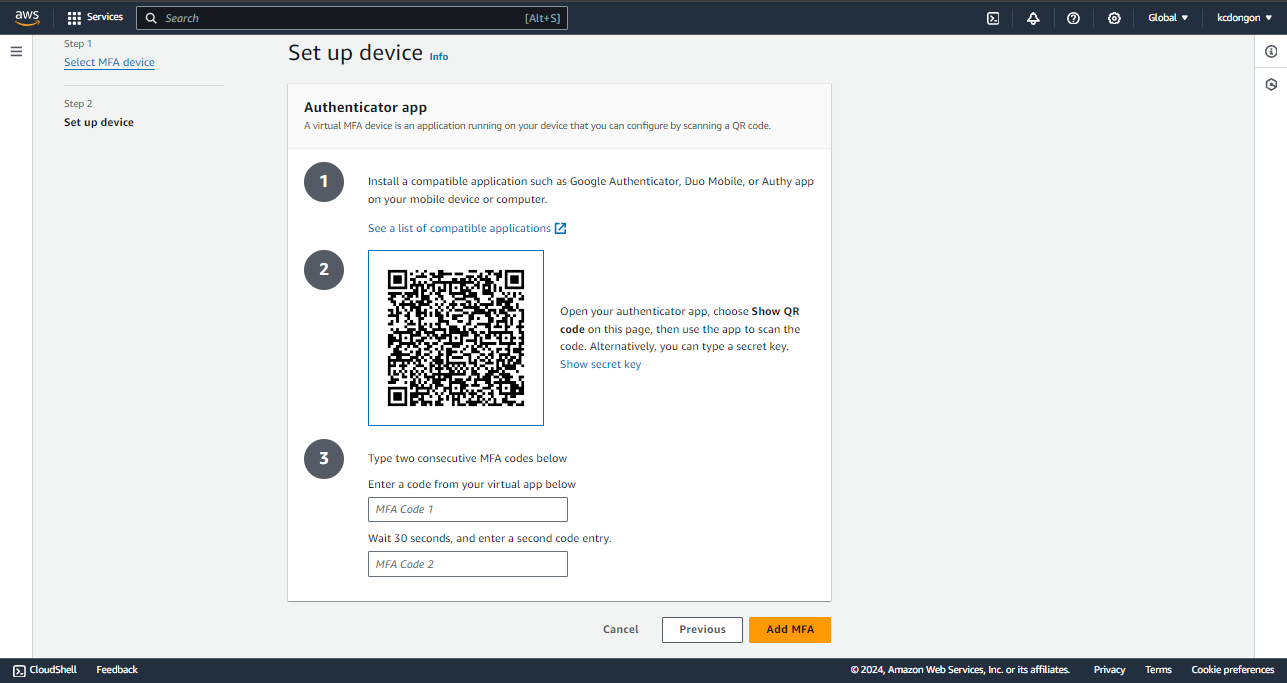Expand the Global region dropdown
Viewport: 1287px width, 683px height.
(x=1167, y=18)
